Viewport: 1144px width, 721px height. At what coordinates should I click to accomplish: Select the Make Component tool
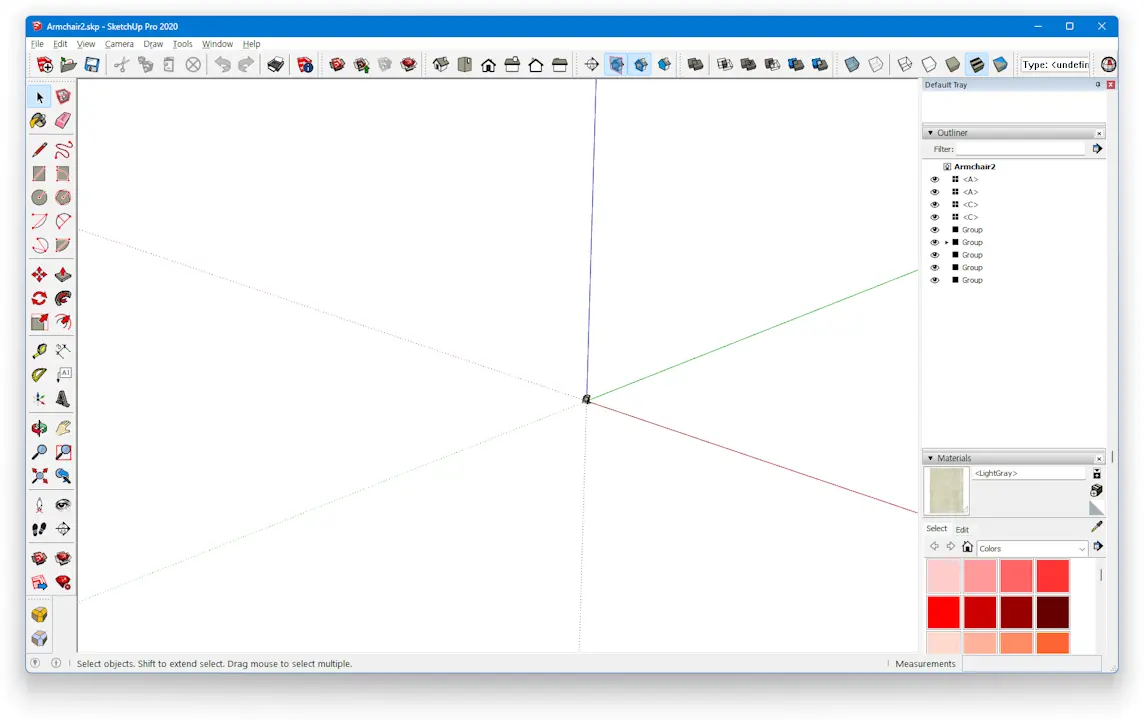point(63,97)
